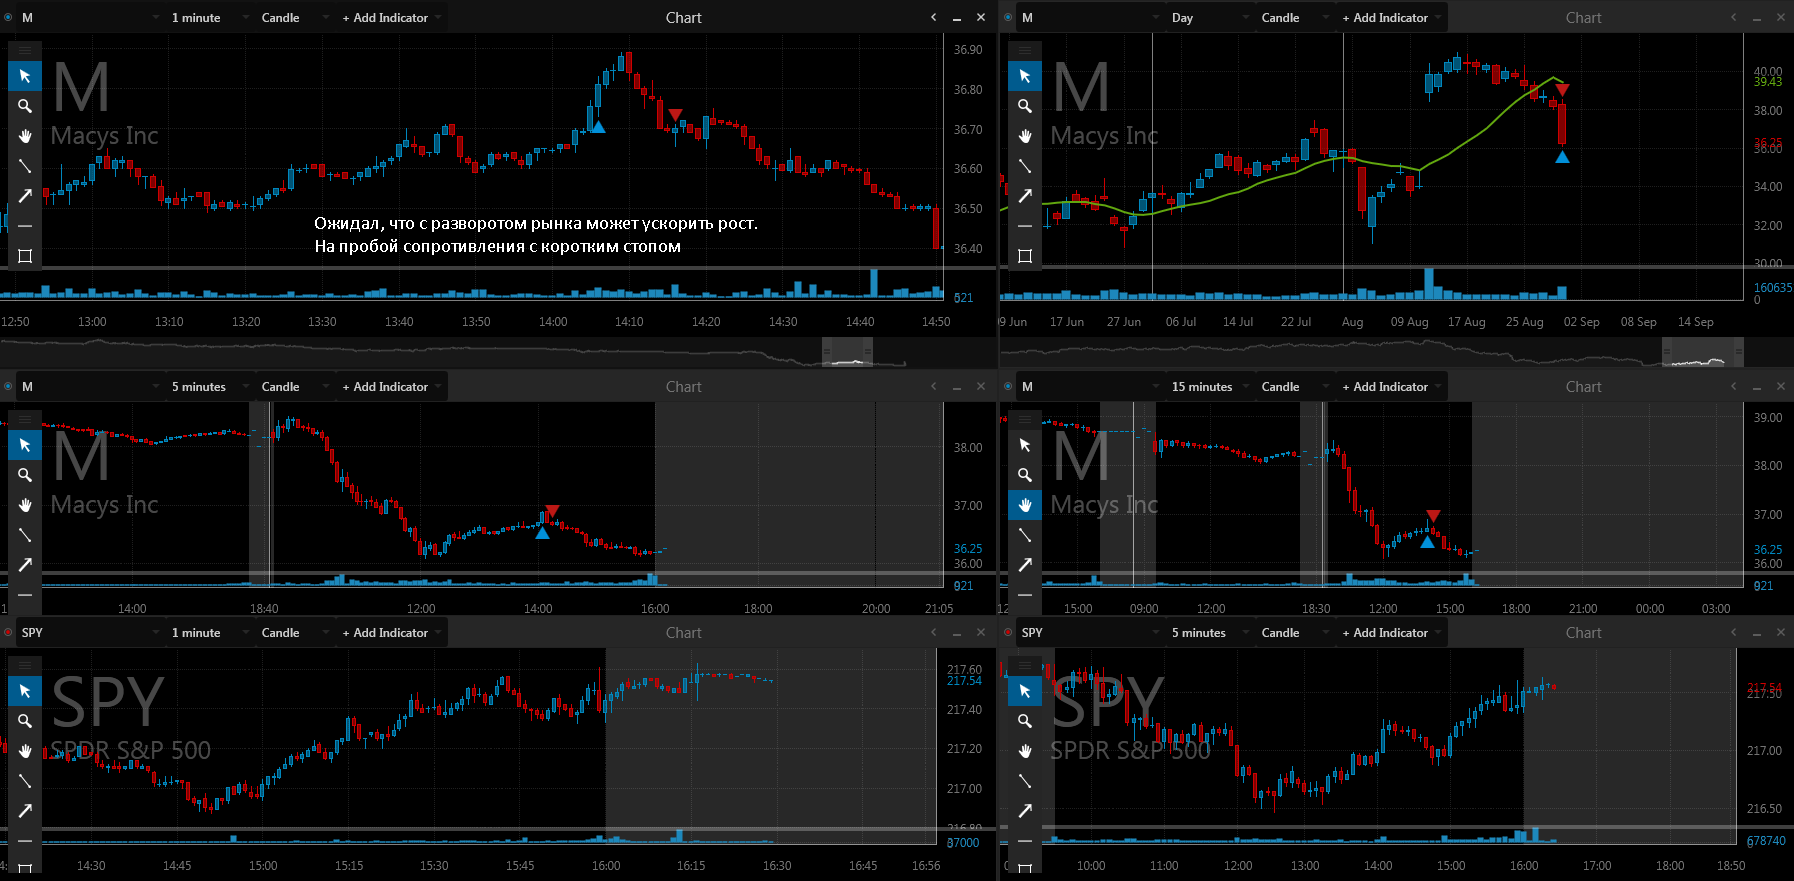This screenshot has height=881, width=1794.
Task: Choose the trend line tool in M 1 minute chart
Action: click(x=25, y=166)
